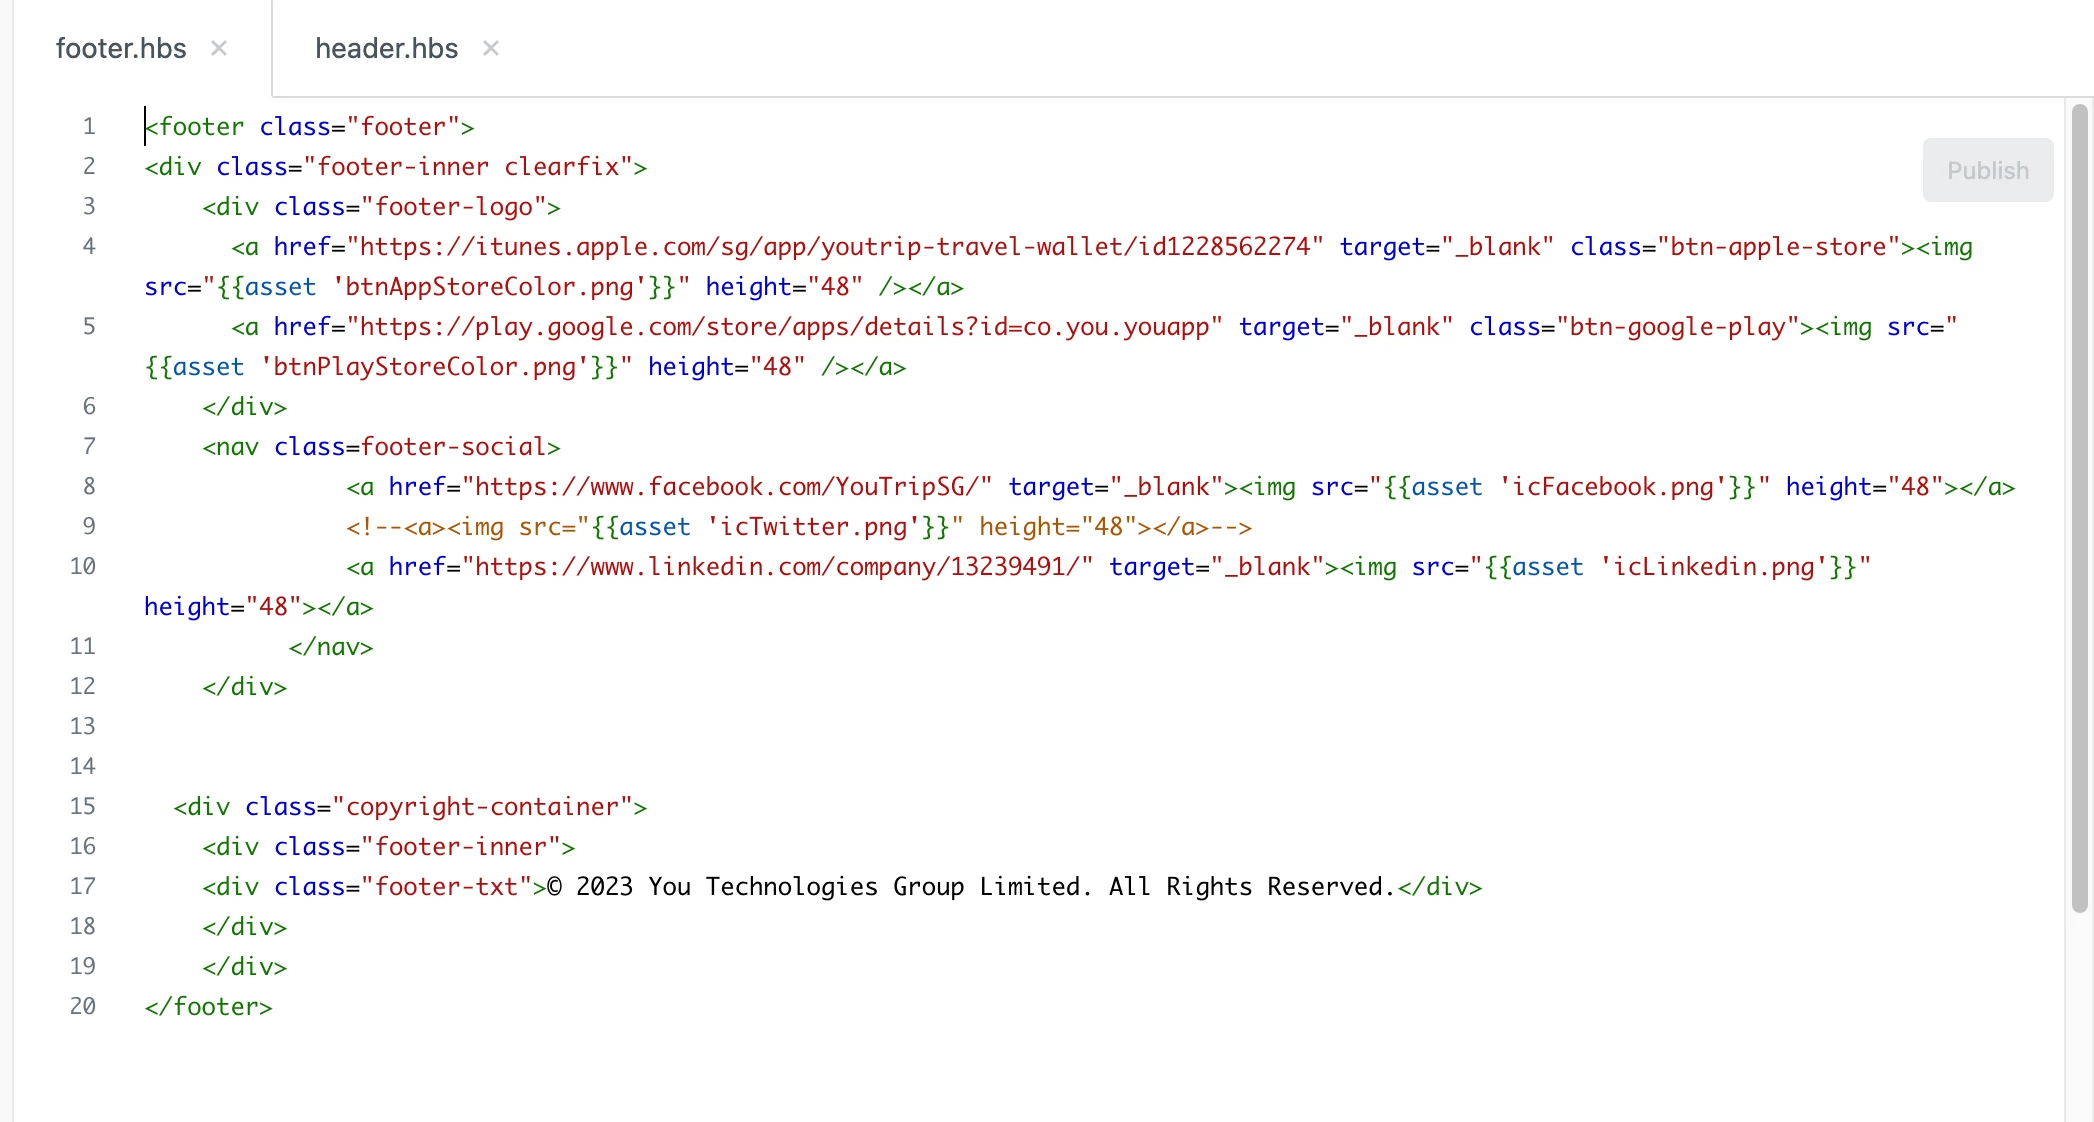Image resolution: width=2094 pixels, height=1122 pixels.
Task: Click the commented-out icTwitter.png line
Action: point(798,527)
